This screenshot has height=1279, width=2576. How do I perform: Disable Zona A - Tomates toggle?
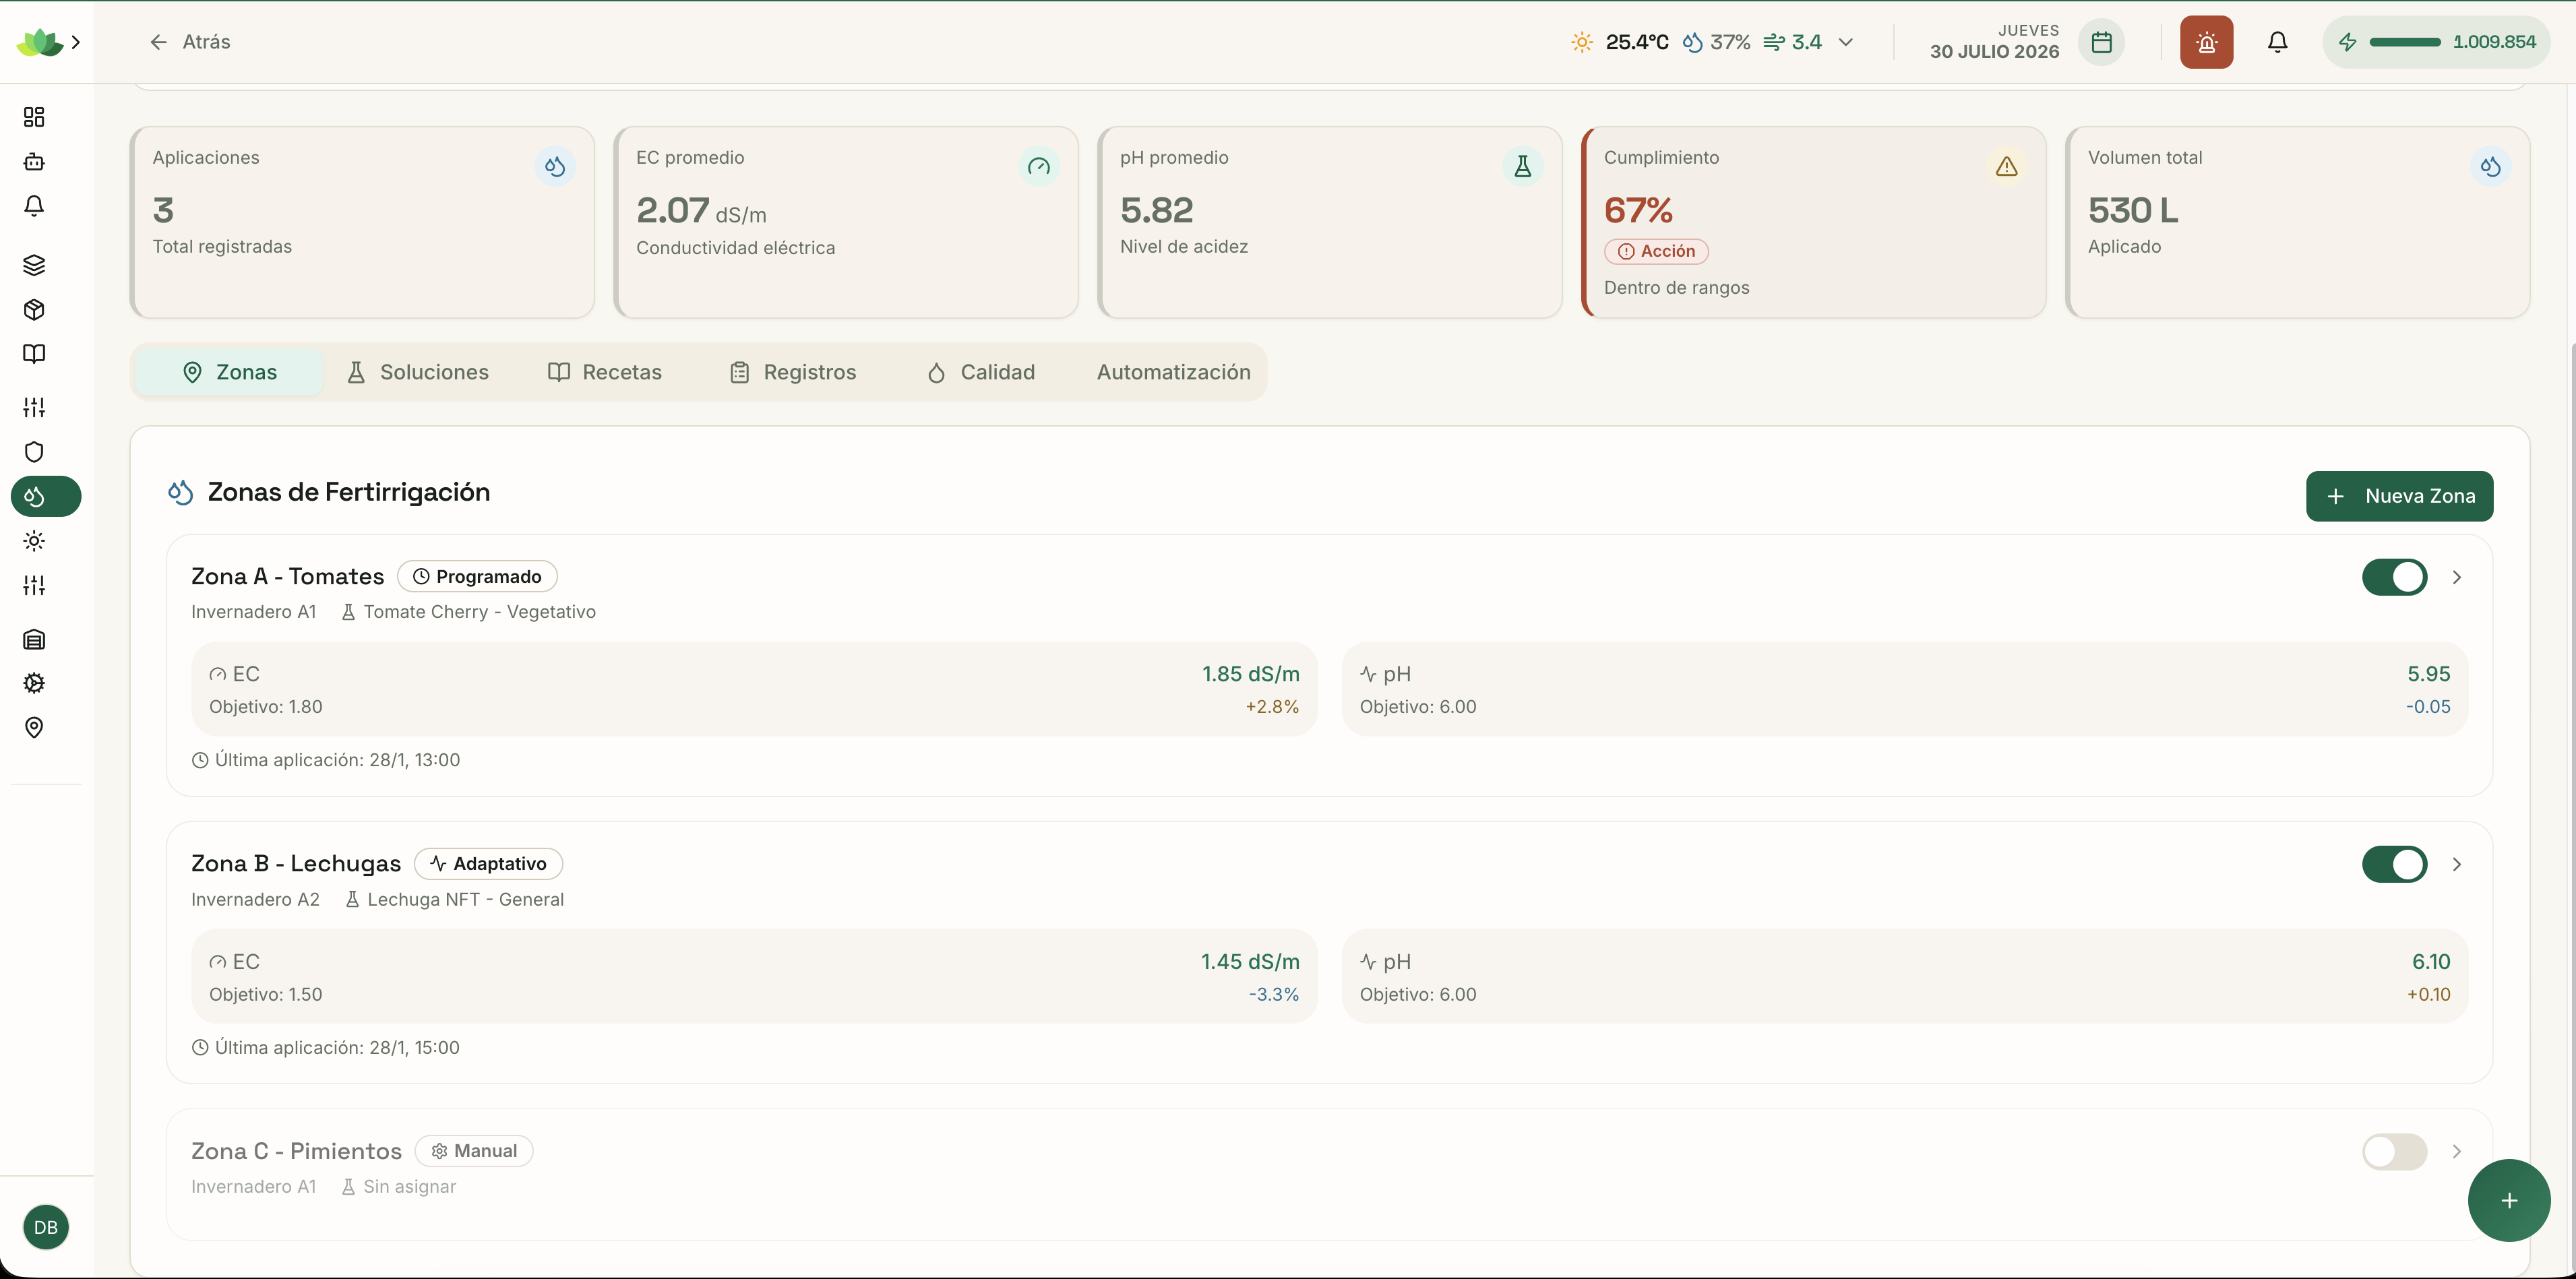2394,577
